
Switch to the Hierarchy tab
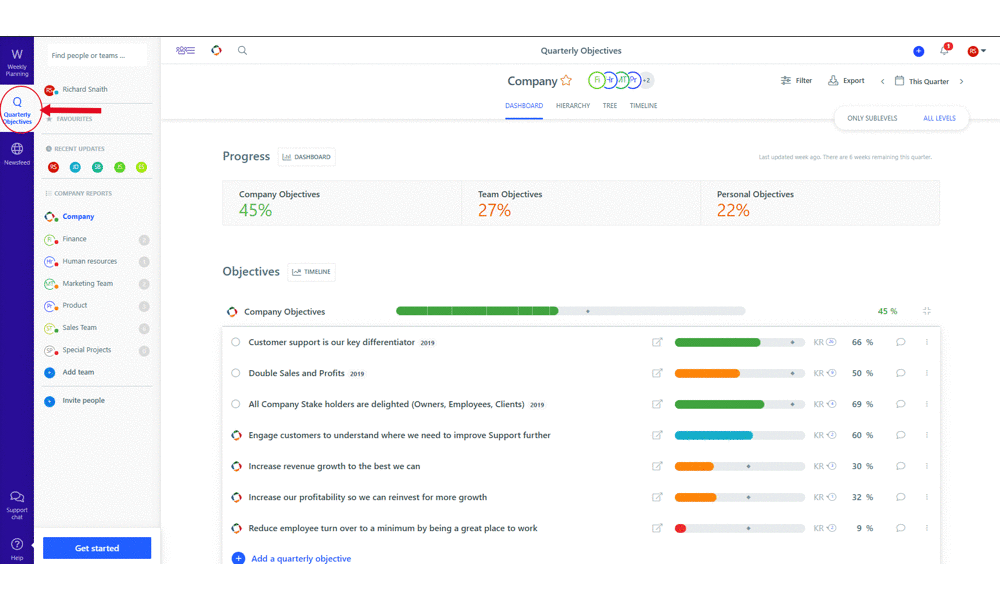(x=573, y=106)
